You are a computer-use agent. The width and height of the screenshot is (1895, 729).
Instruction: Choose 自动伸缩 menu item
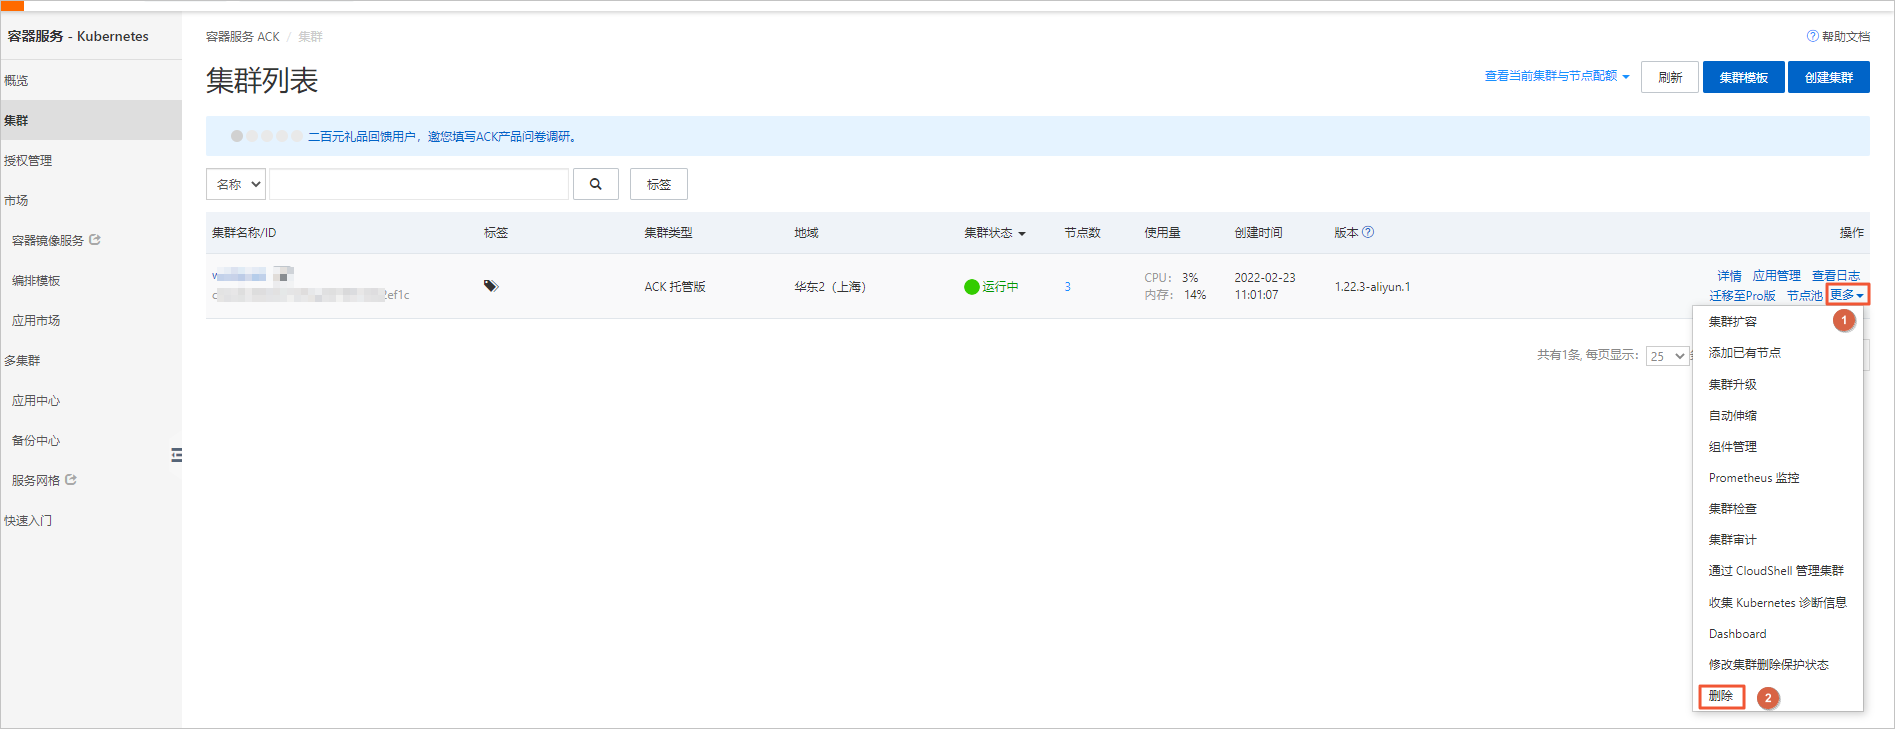(1733, 415)
